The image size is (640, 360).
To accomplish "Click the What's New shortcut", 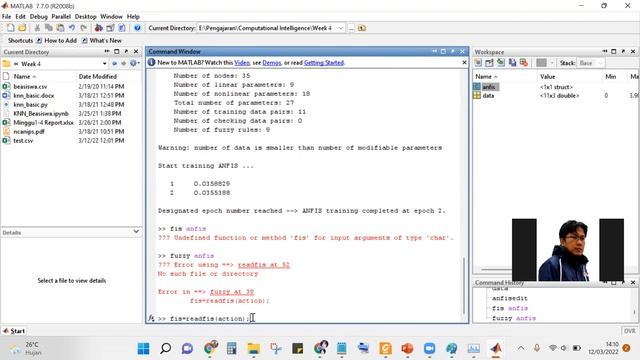I will tap(102, 40).
